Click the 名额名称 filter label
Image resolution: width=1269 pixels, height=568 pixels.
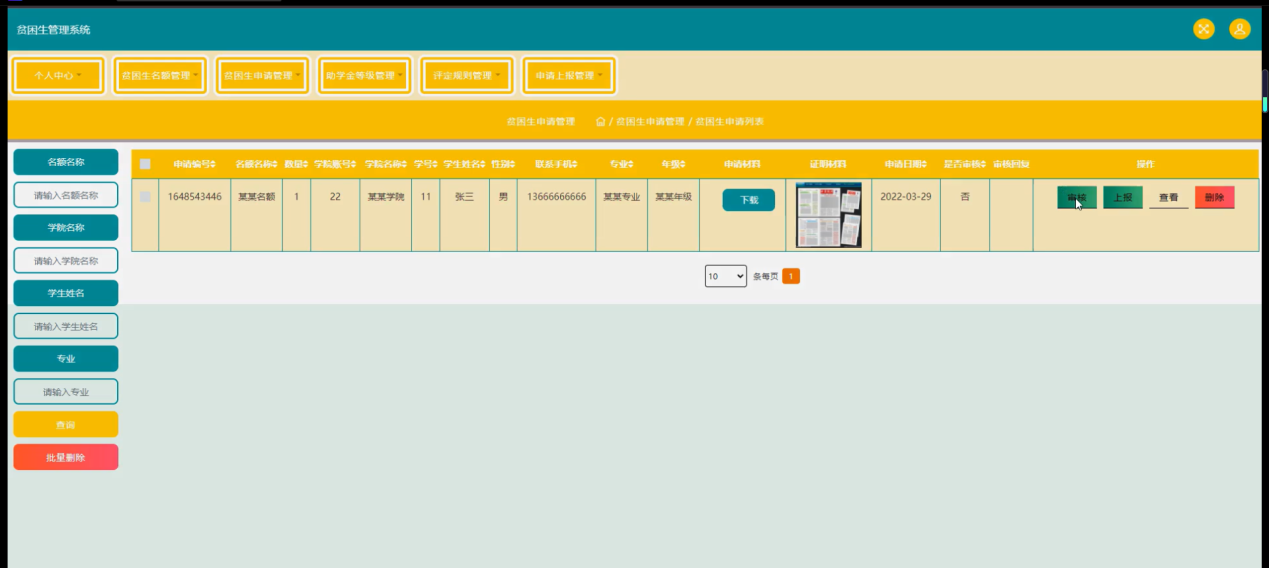click(66, 161)
